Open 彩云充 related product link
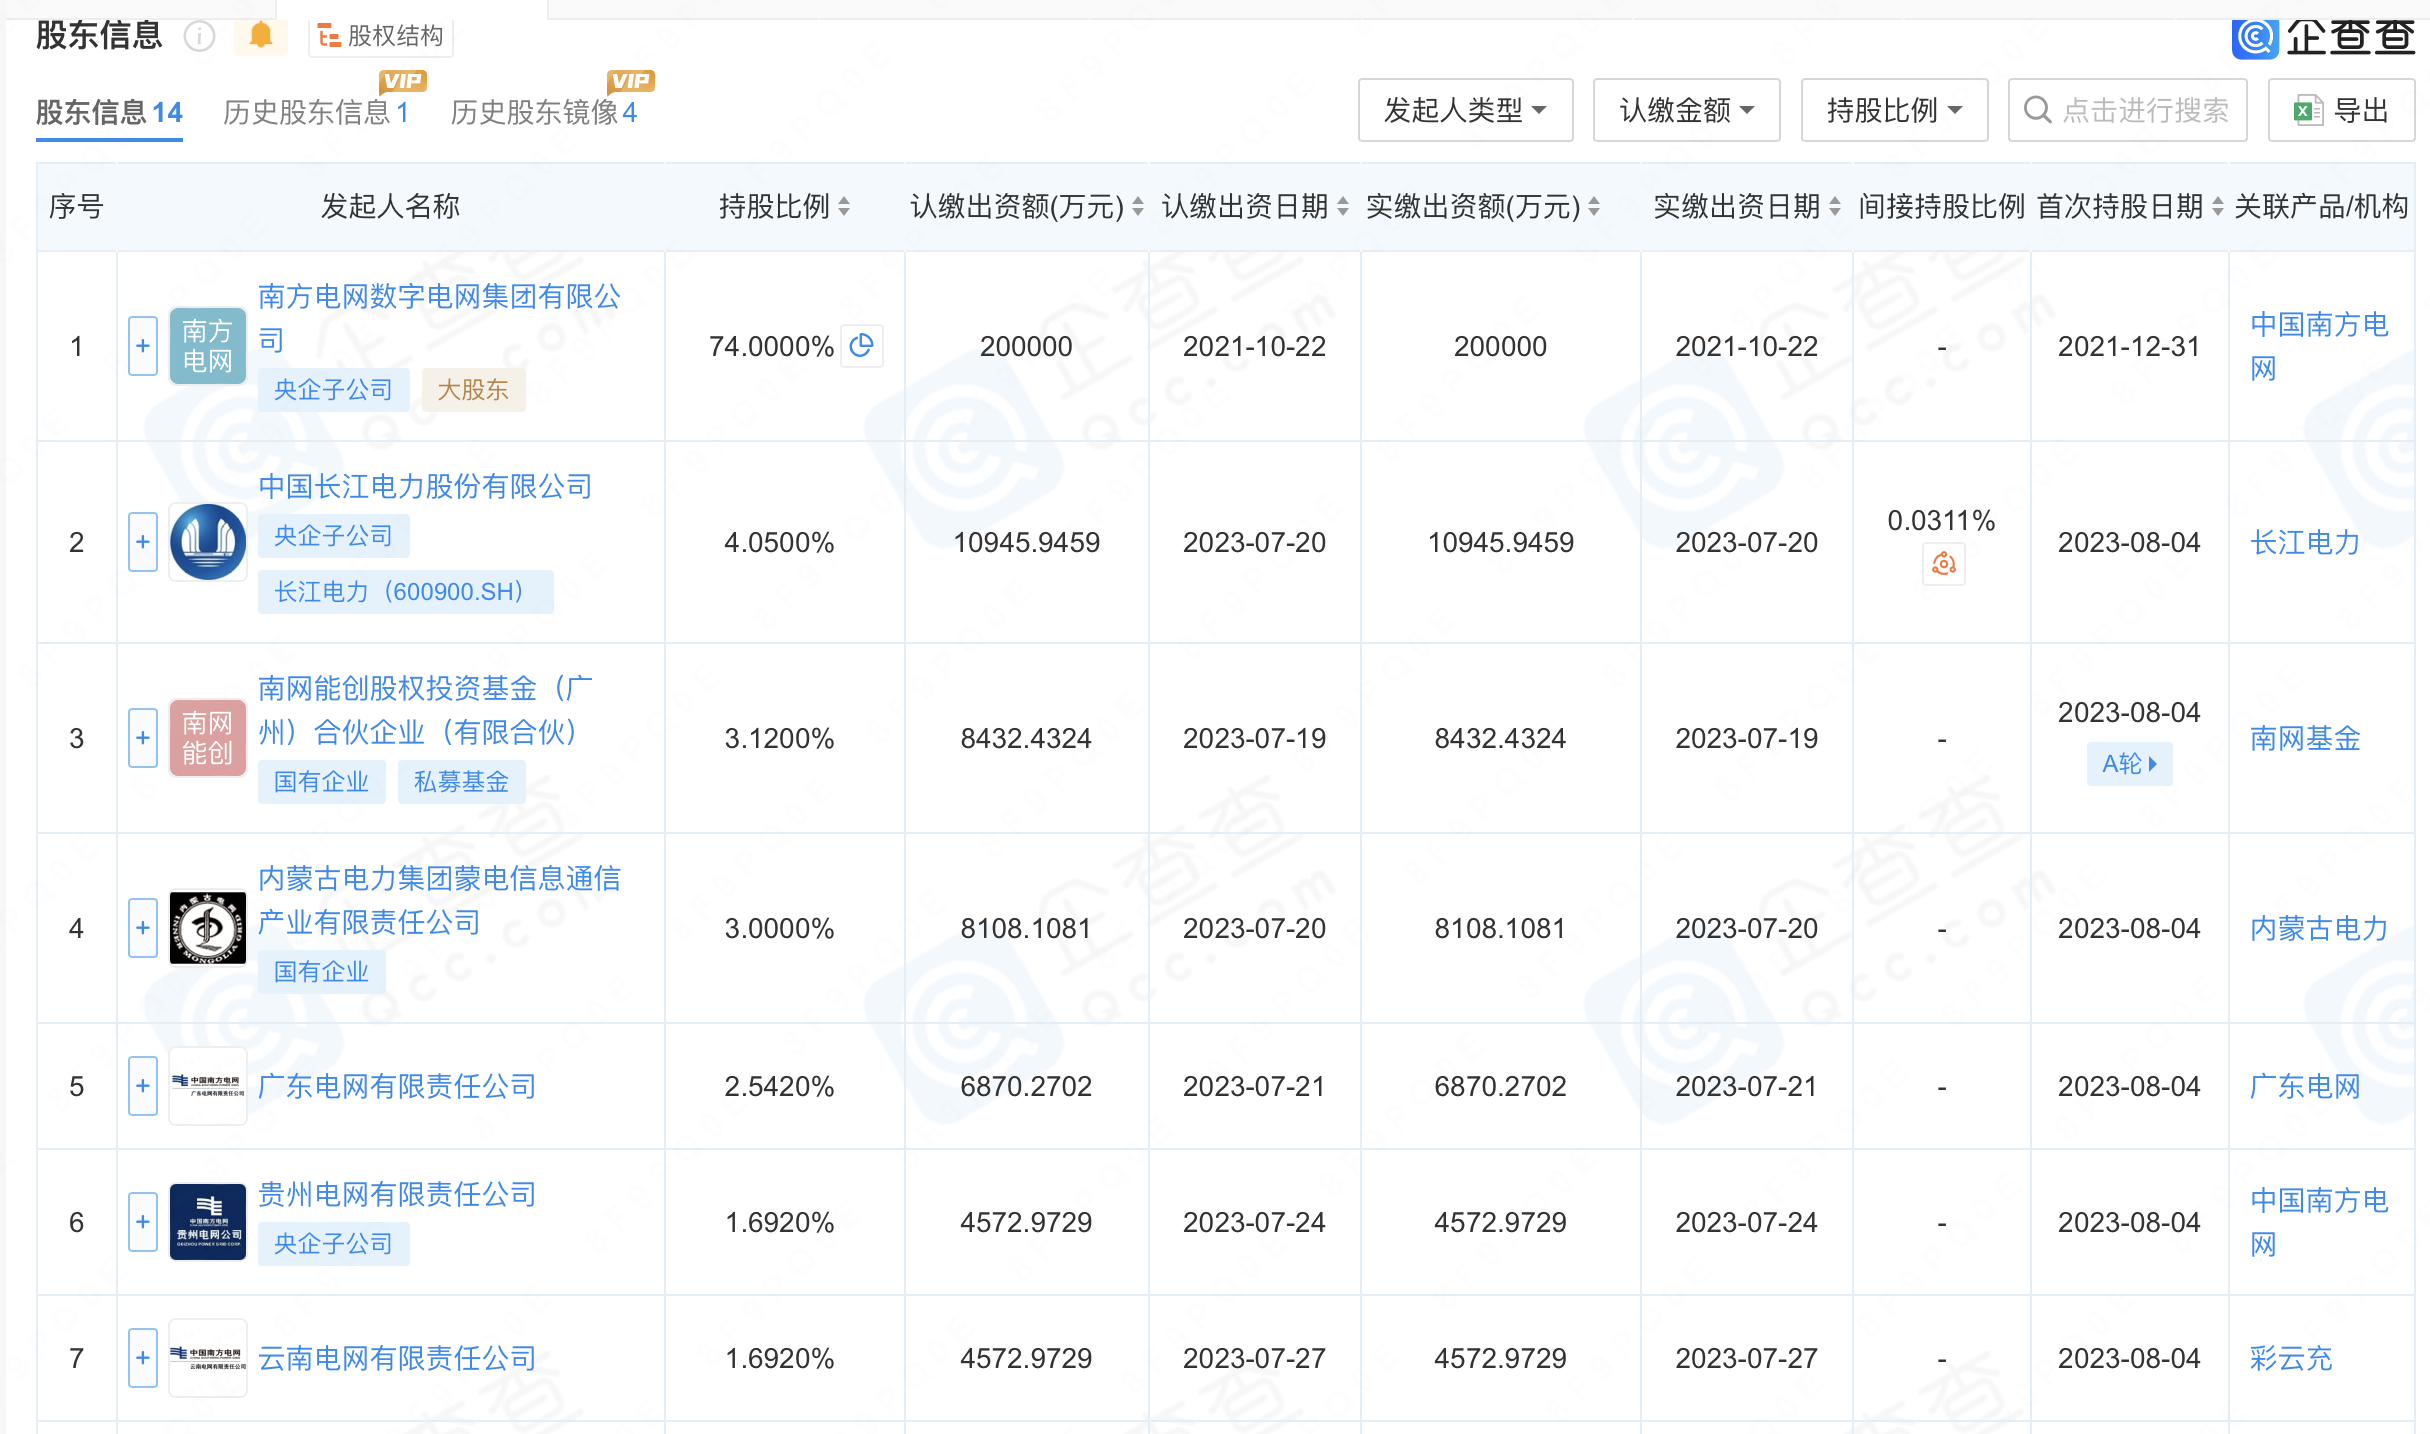This screenshot has width=2430, height=1434. [2291, 1358]
